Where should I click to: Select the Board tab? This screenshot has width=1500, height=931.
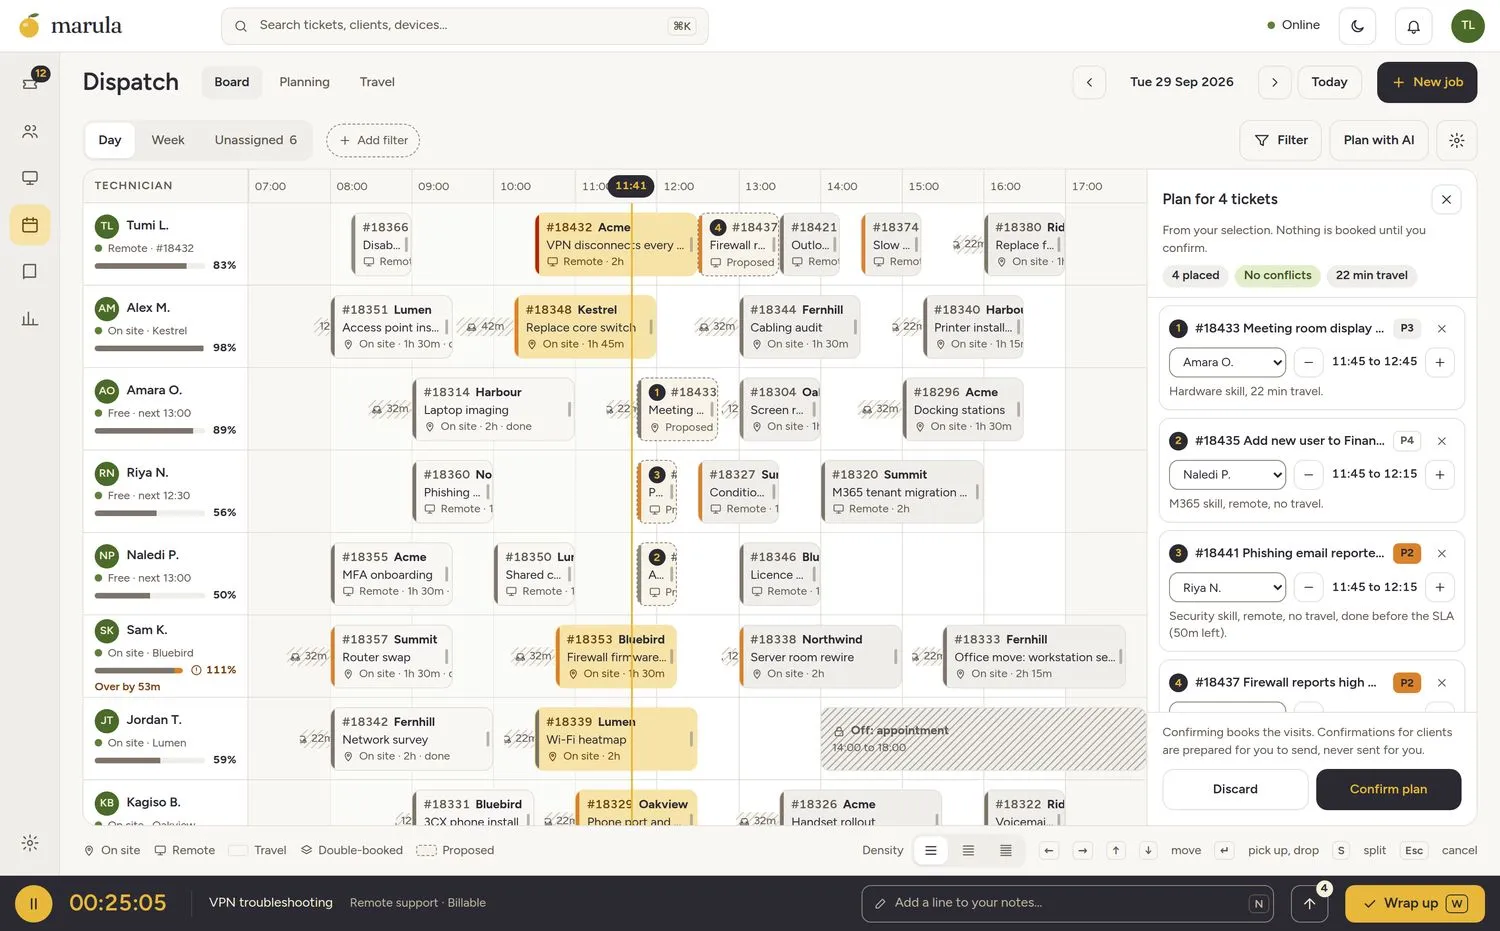pyautogui.click(x=232, y=82)
